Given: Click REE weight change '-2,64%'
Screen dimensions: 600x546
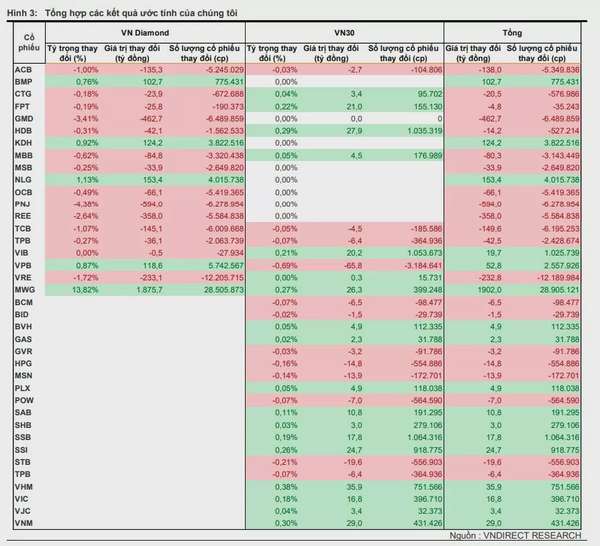Looking at the screenshot, I should 86,216.
